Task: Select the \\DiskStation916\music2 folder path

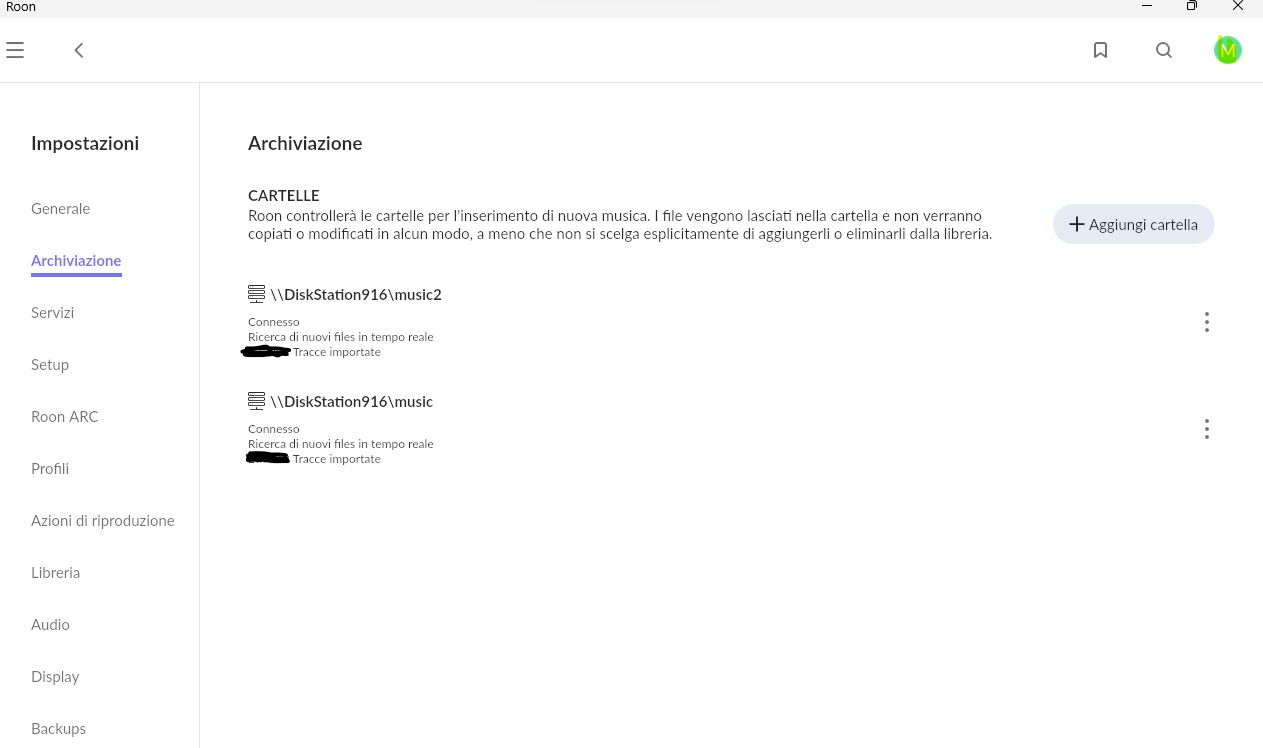Action: (356, 295)
